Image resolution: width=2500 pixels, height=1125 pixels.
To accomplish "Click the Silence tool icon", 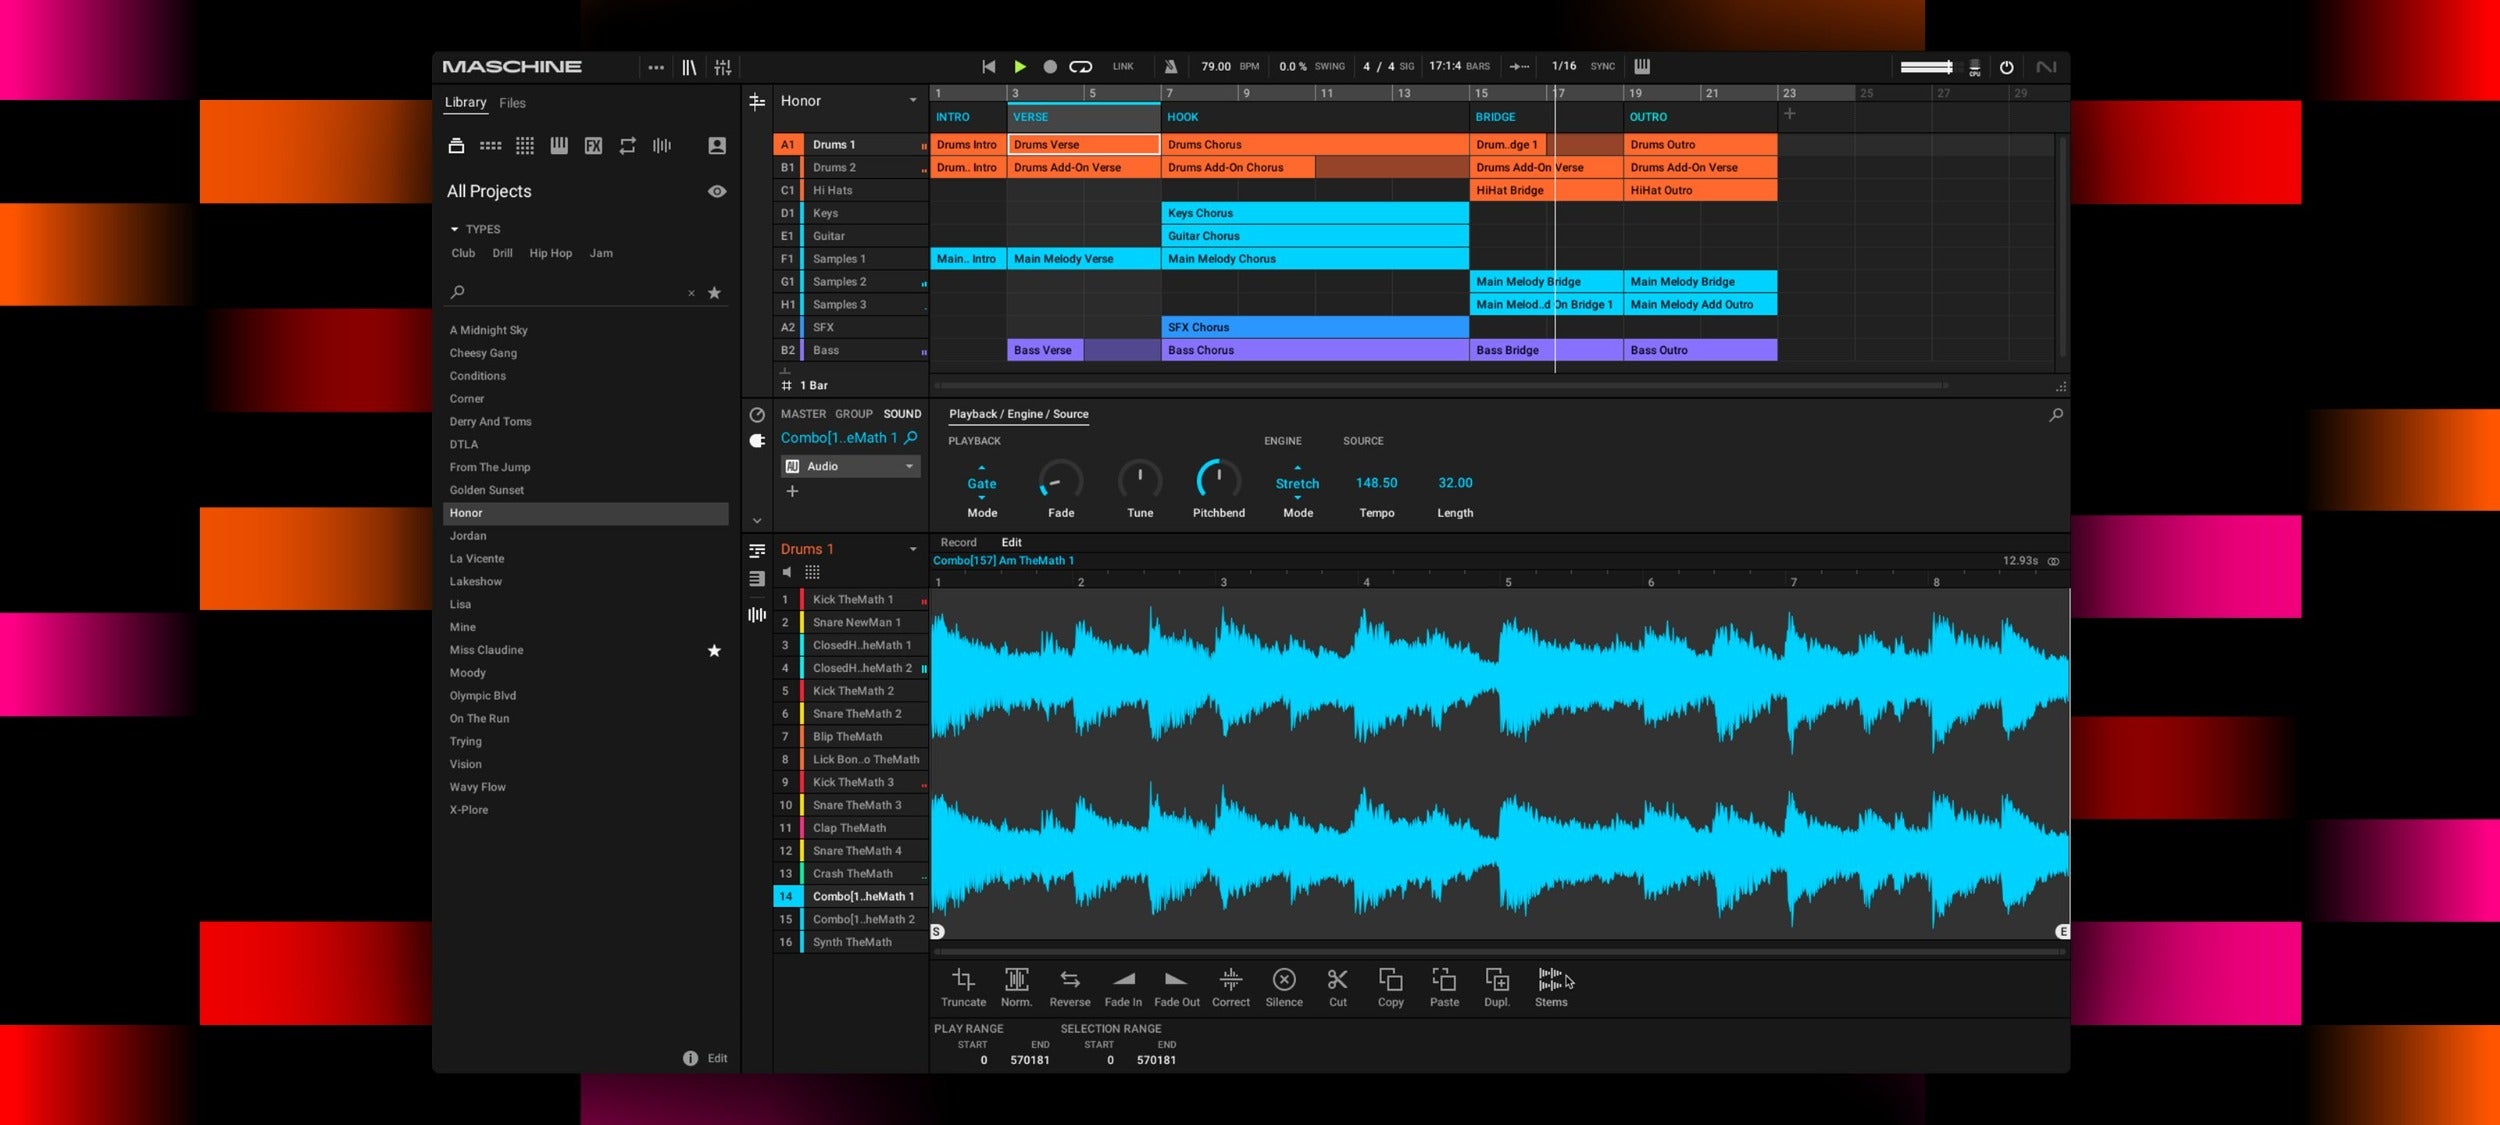I will click(x=1283, y=980).
